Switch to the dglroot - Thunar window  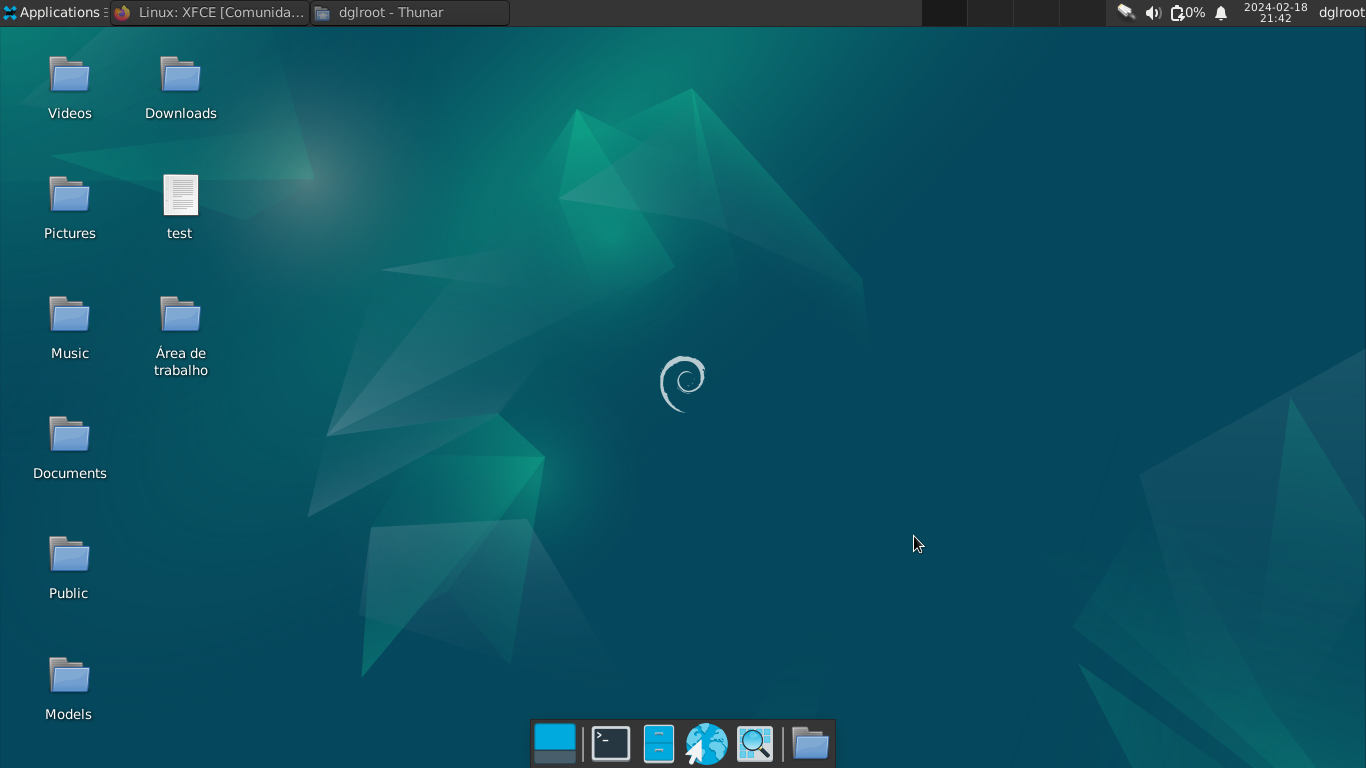click(410, 13)
